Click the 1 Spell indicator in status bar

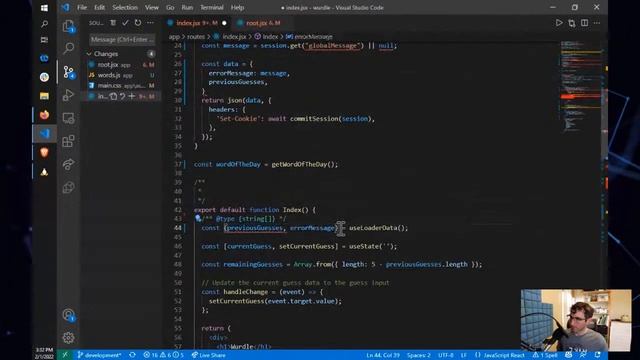[545, 355]
